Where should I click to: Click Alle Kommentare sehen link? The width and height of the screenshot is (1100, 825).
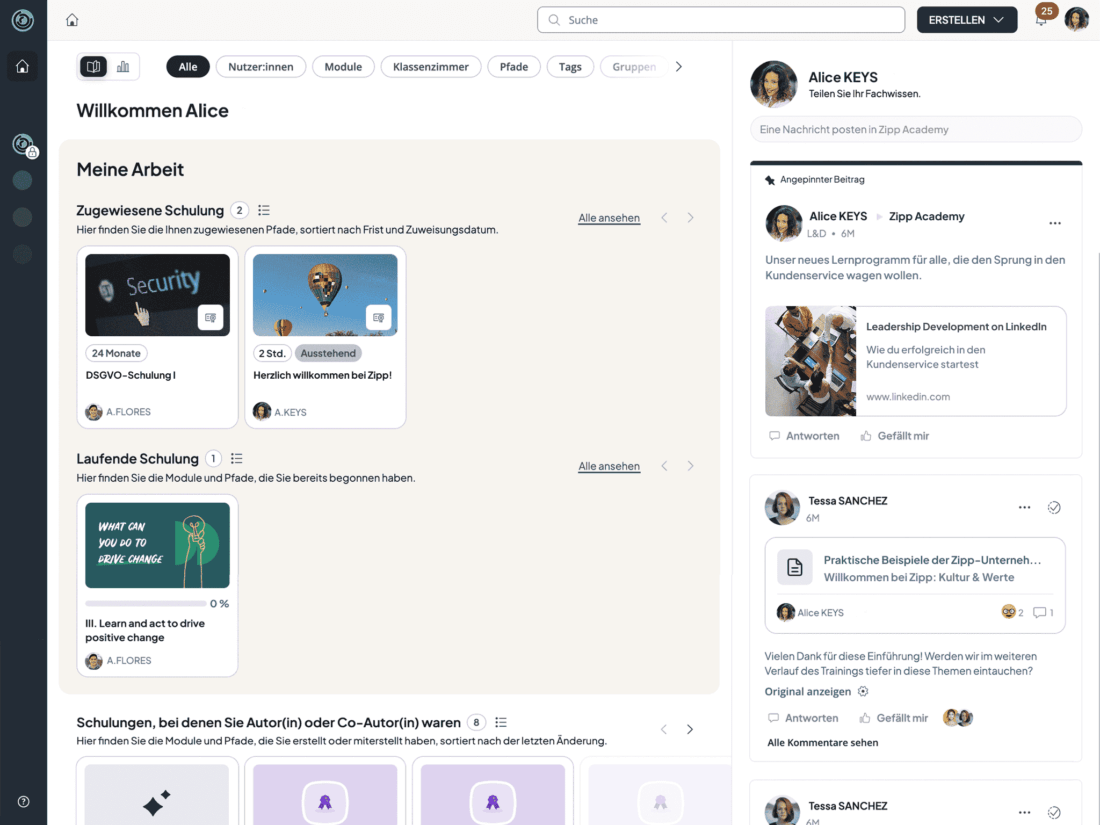(822, 742)
